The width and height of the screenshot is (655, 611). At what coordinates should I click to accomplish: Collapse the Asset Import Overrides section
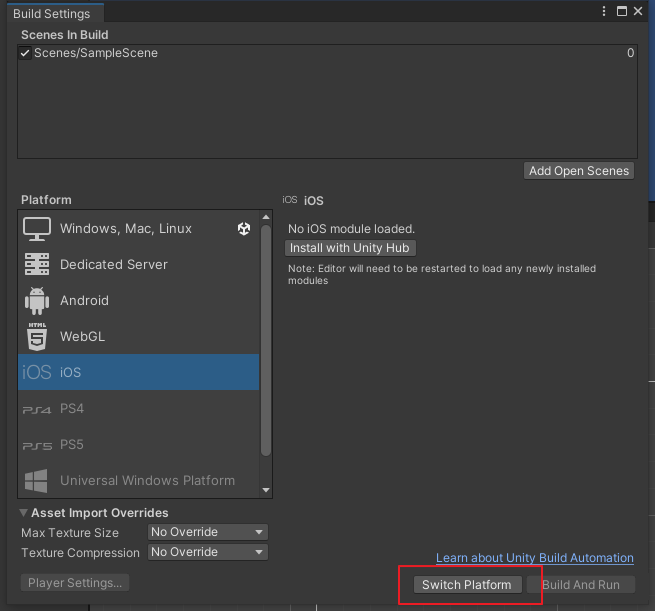[24, 512]
